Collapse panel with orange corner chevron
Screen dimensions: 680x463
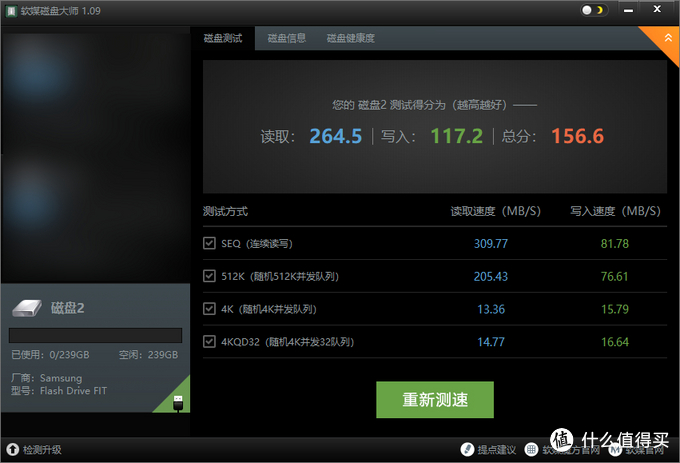point(668,38)
